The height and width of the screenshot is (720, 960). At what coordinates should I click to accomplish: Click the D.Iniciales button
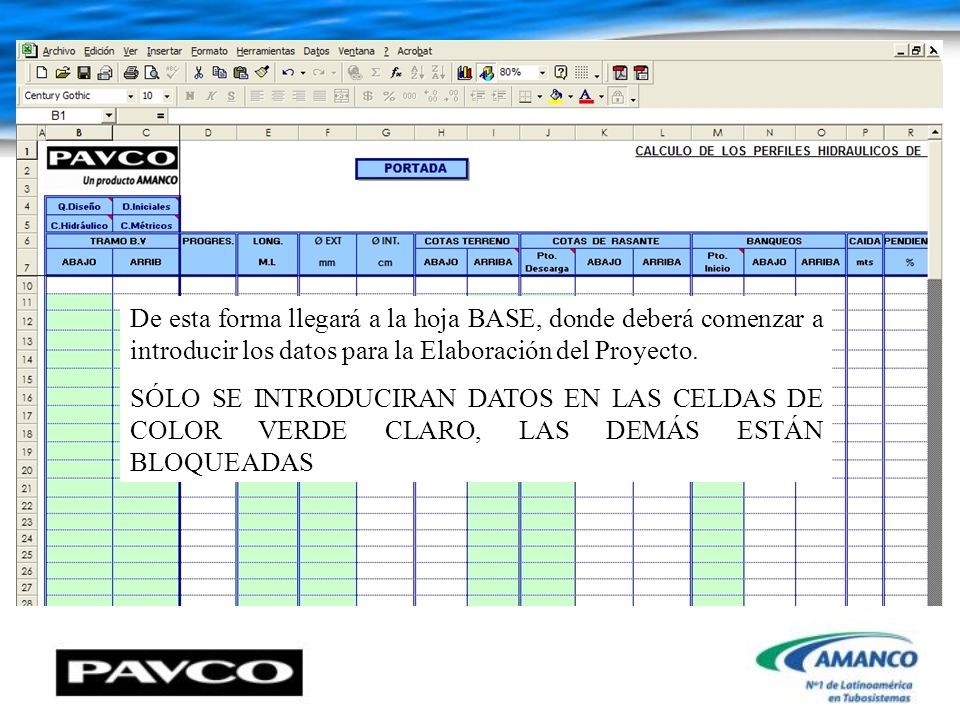(x=146, y=206)
